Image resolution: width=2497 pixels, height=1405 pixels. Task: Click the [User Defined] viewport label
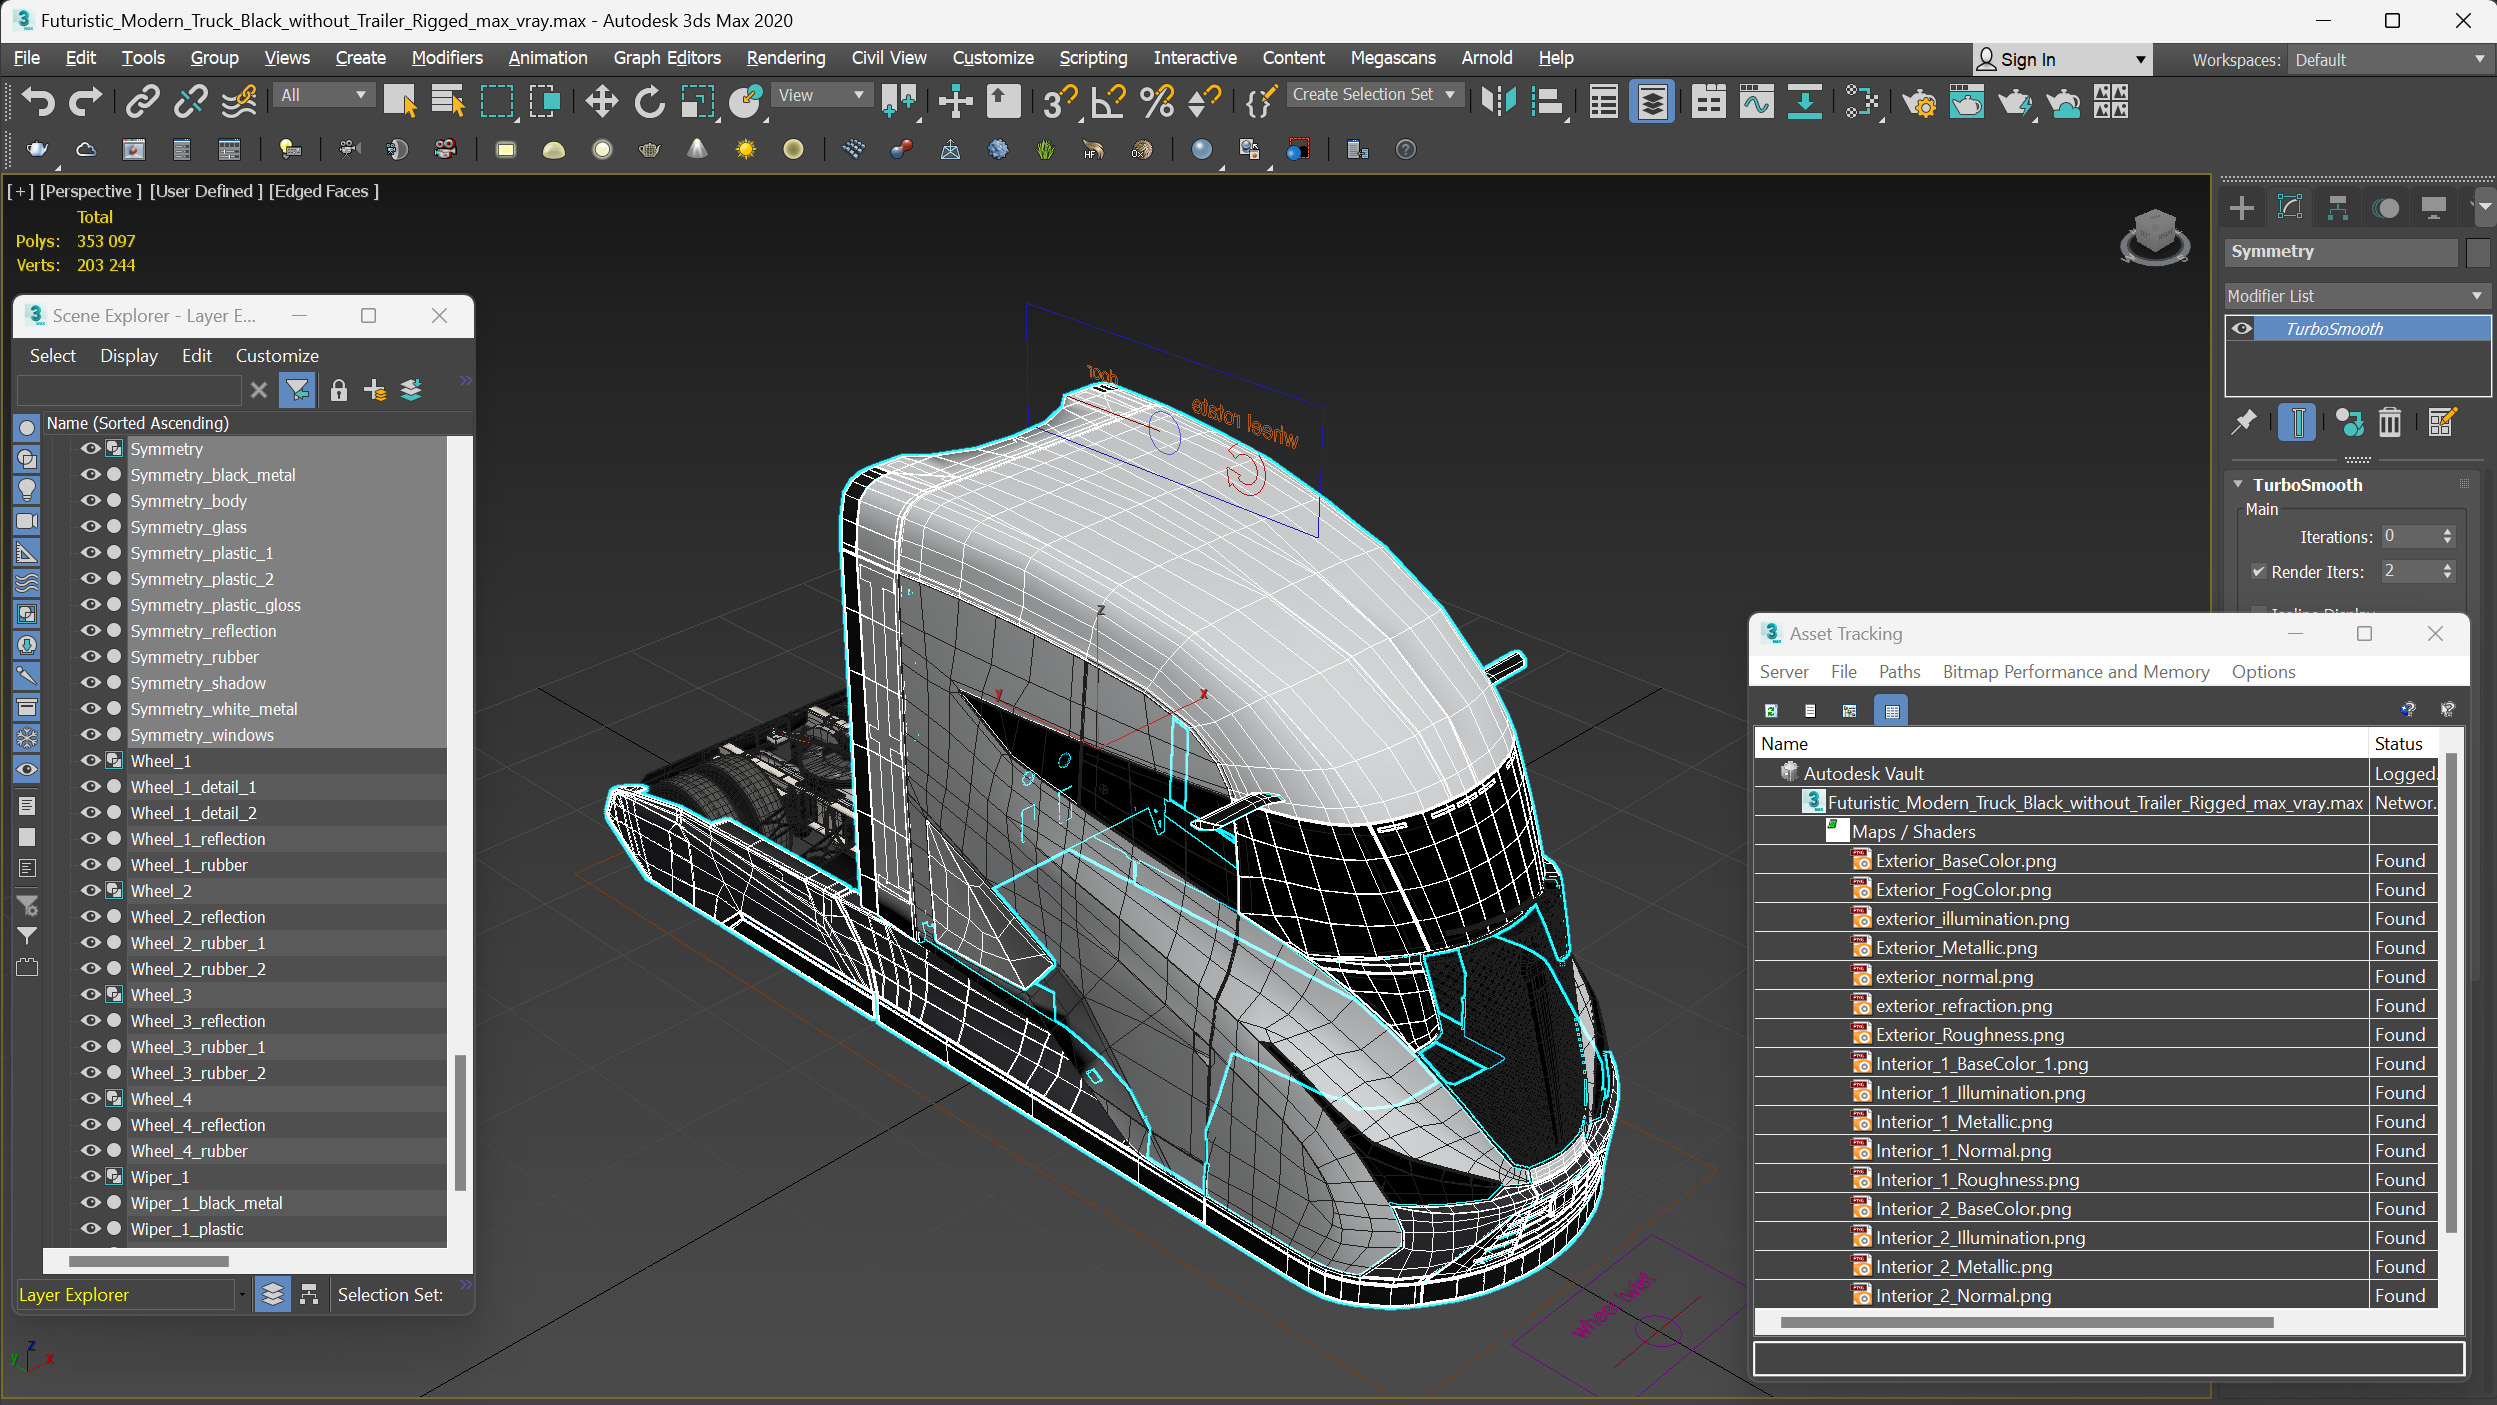click(x=206, y=191)
